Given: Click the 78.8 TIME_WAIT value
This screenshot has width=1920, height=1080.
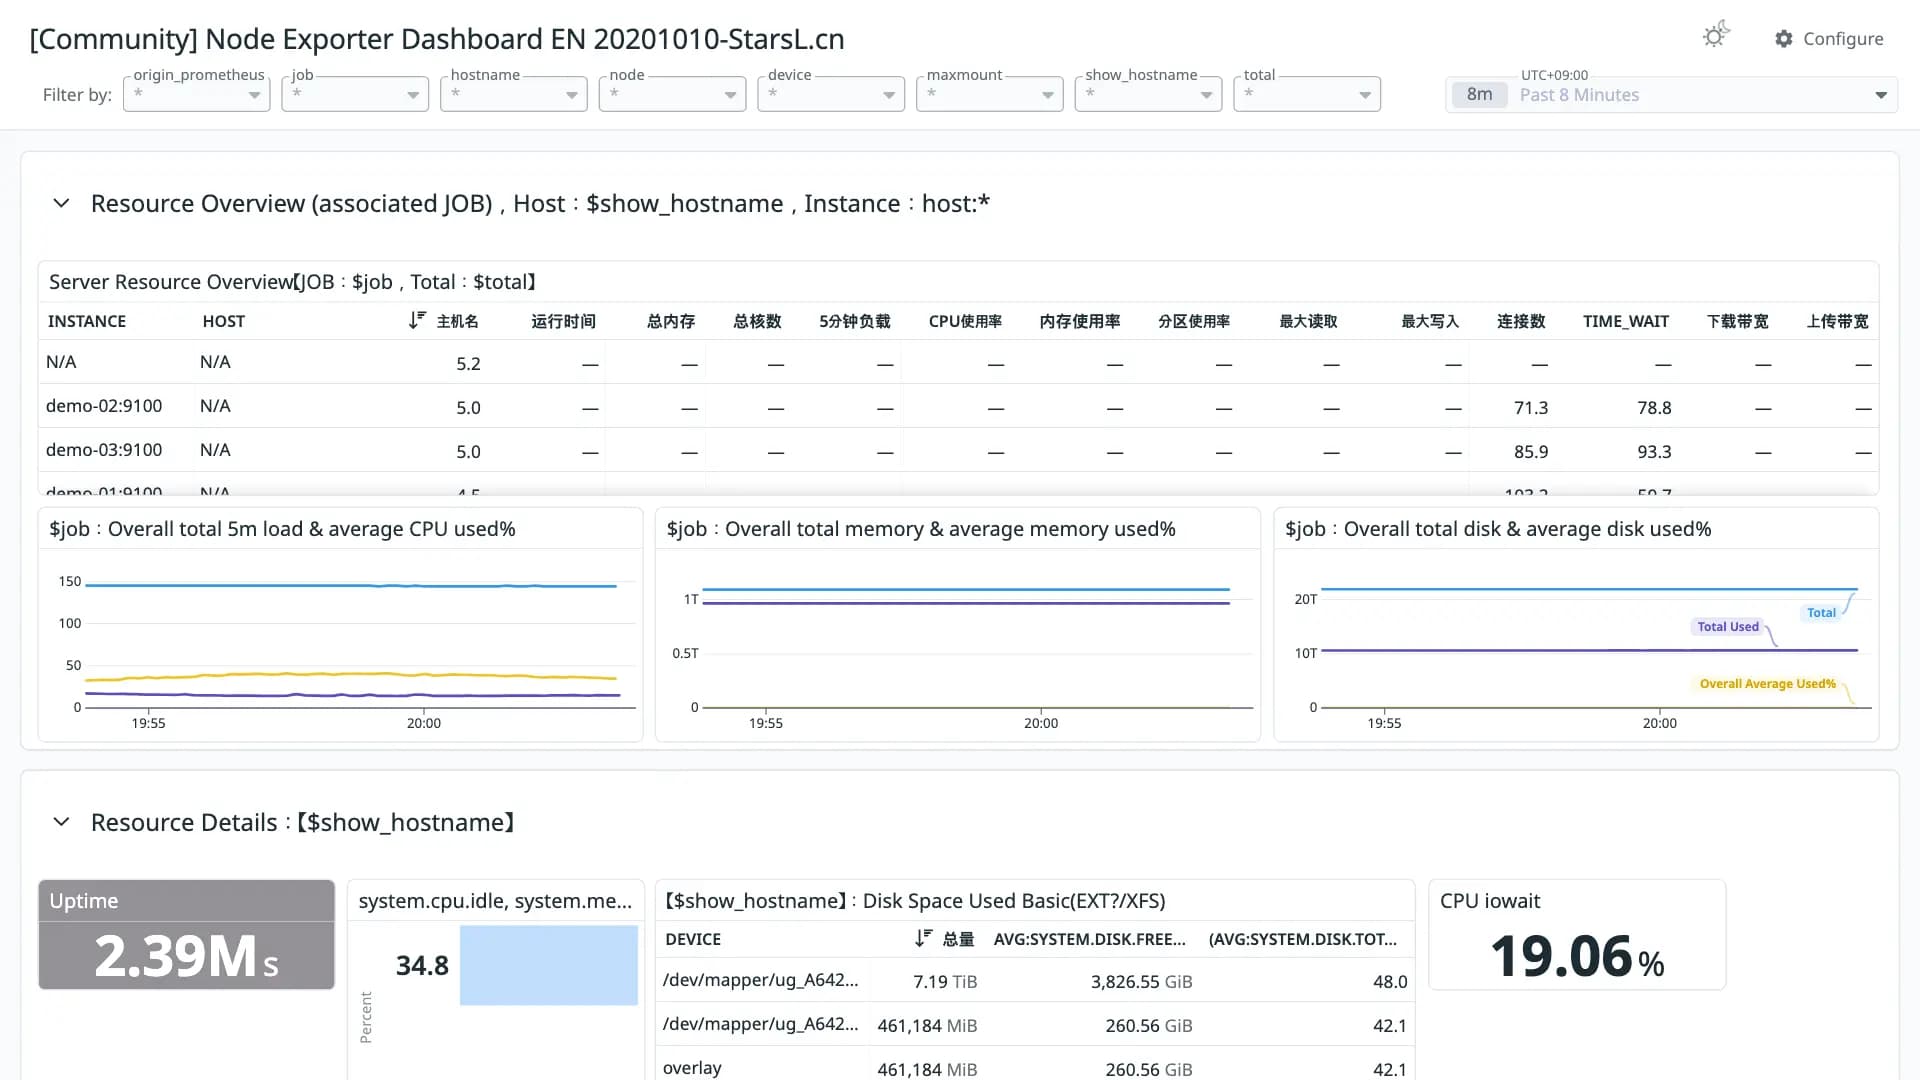Looking at the screenshot, I should (1654, 408).
